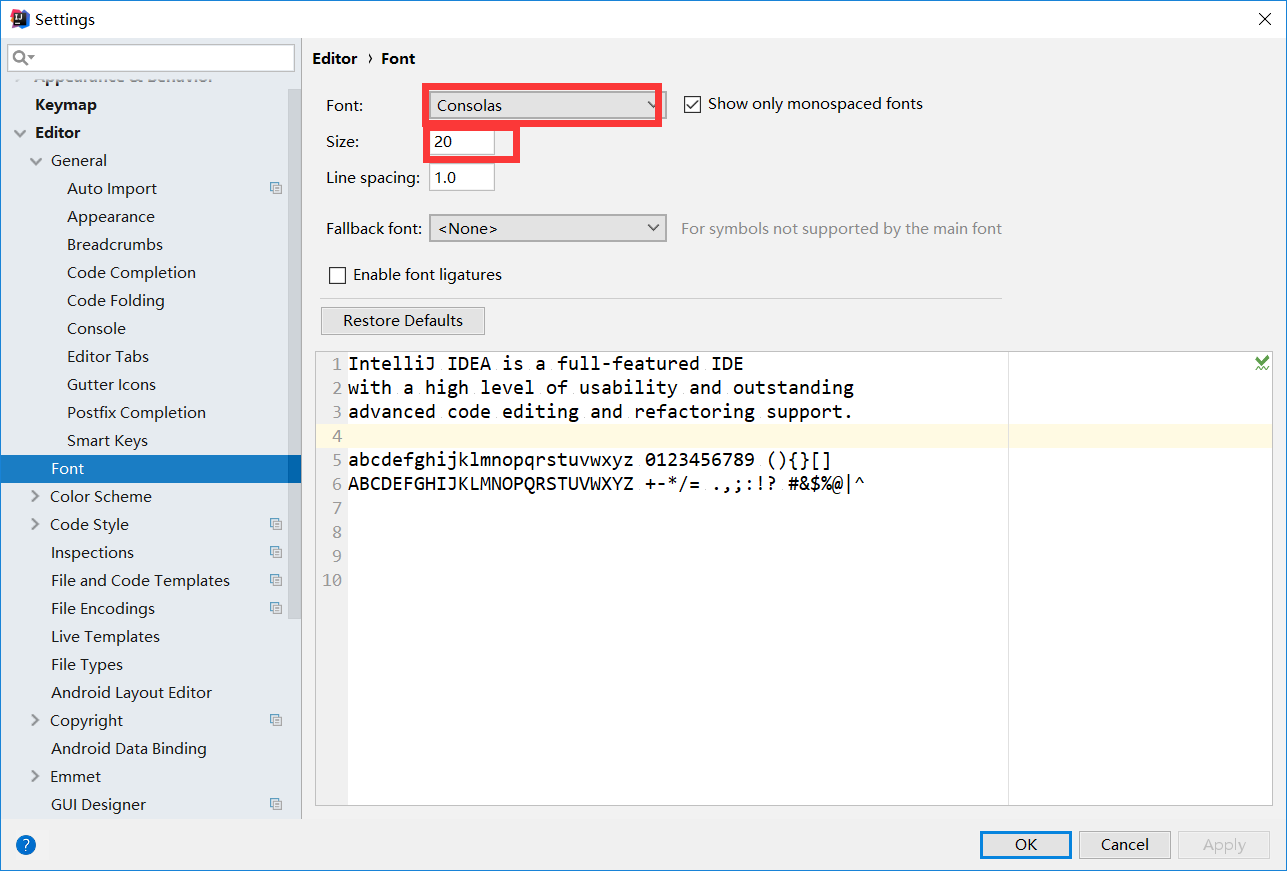Click the Size input field
The height and width of the screenshot is (871, 1287).
point(462,142)
